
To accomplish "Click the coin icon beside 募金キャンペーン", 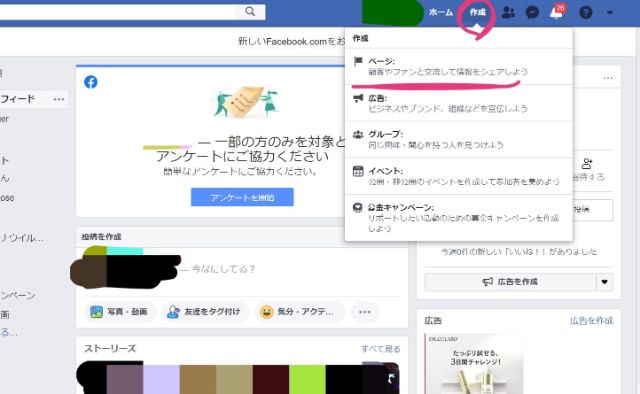I will click(x=358, y=208).
